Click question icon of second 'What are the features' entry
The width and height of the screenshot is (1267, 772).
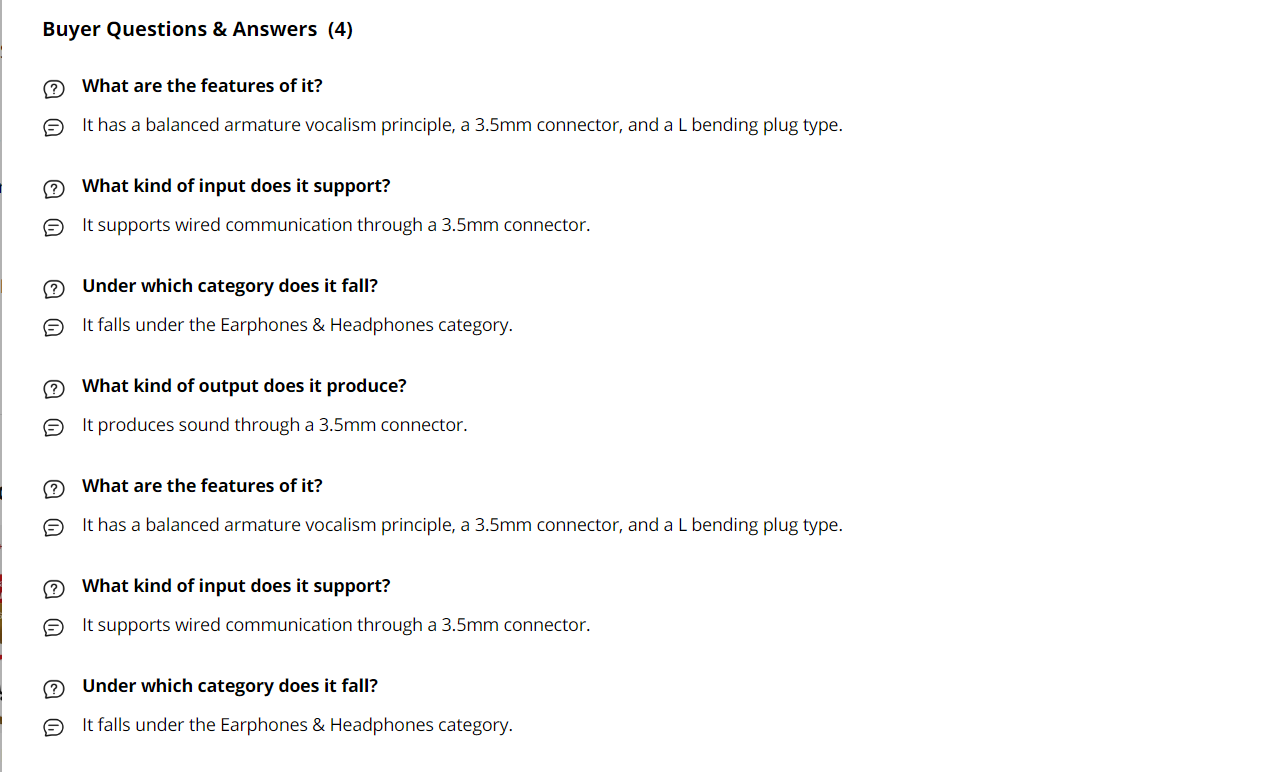53,488
